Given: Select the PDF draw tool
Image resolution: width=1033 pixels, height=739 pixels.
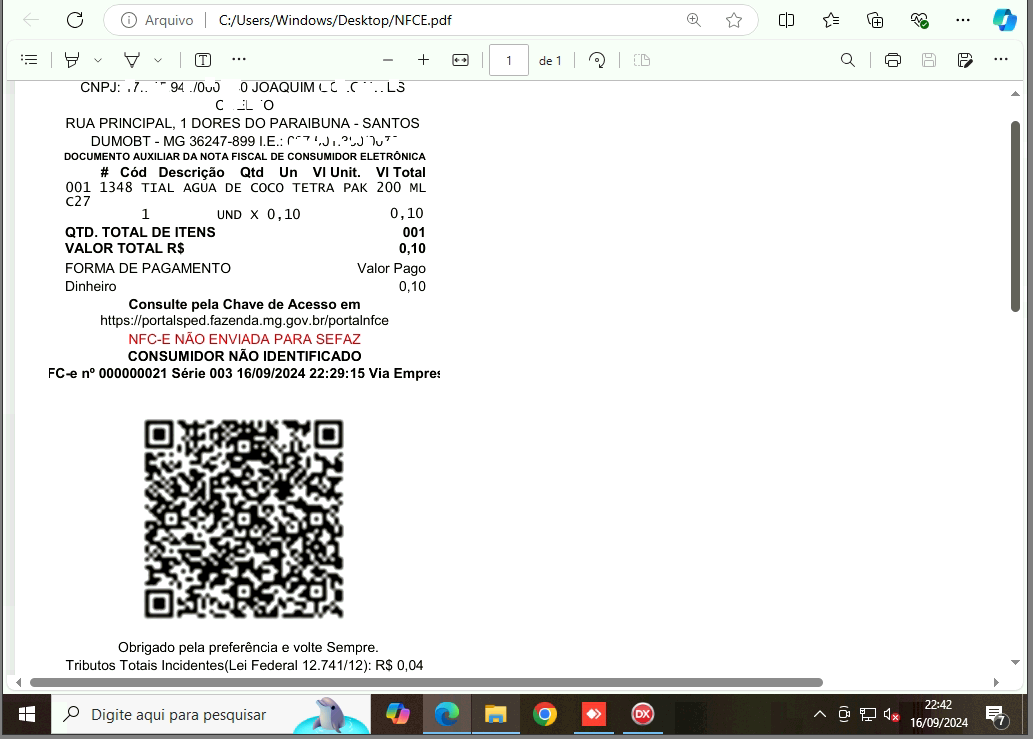Looking at the screenshot, I should click(x=132, y=60).
